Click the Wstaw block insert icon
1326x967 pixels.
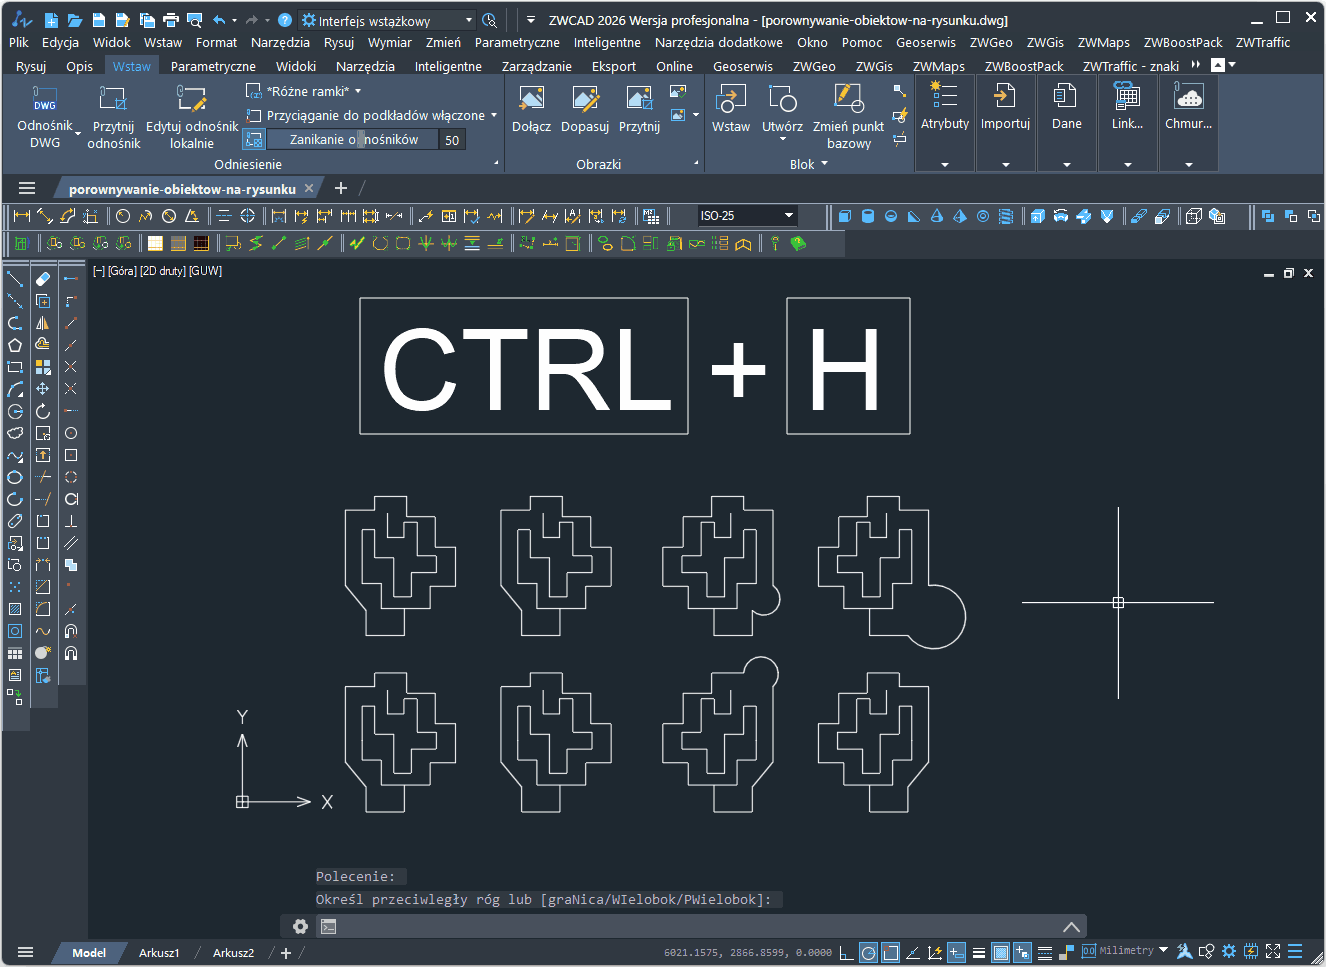tap(730, 99)
